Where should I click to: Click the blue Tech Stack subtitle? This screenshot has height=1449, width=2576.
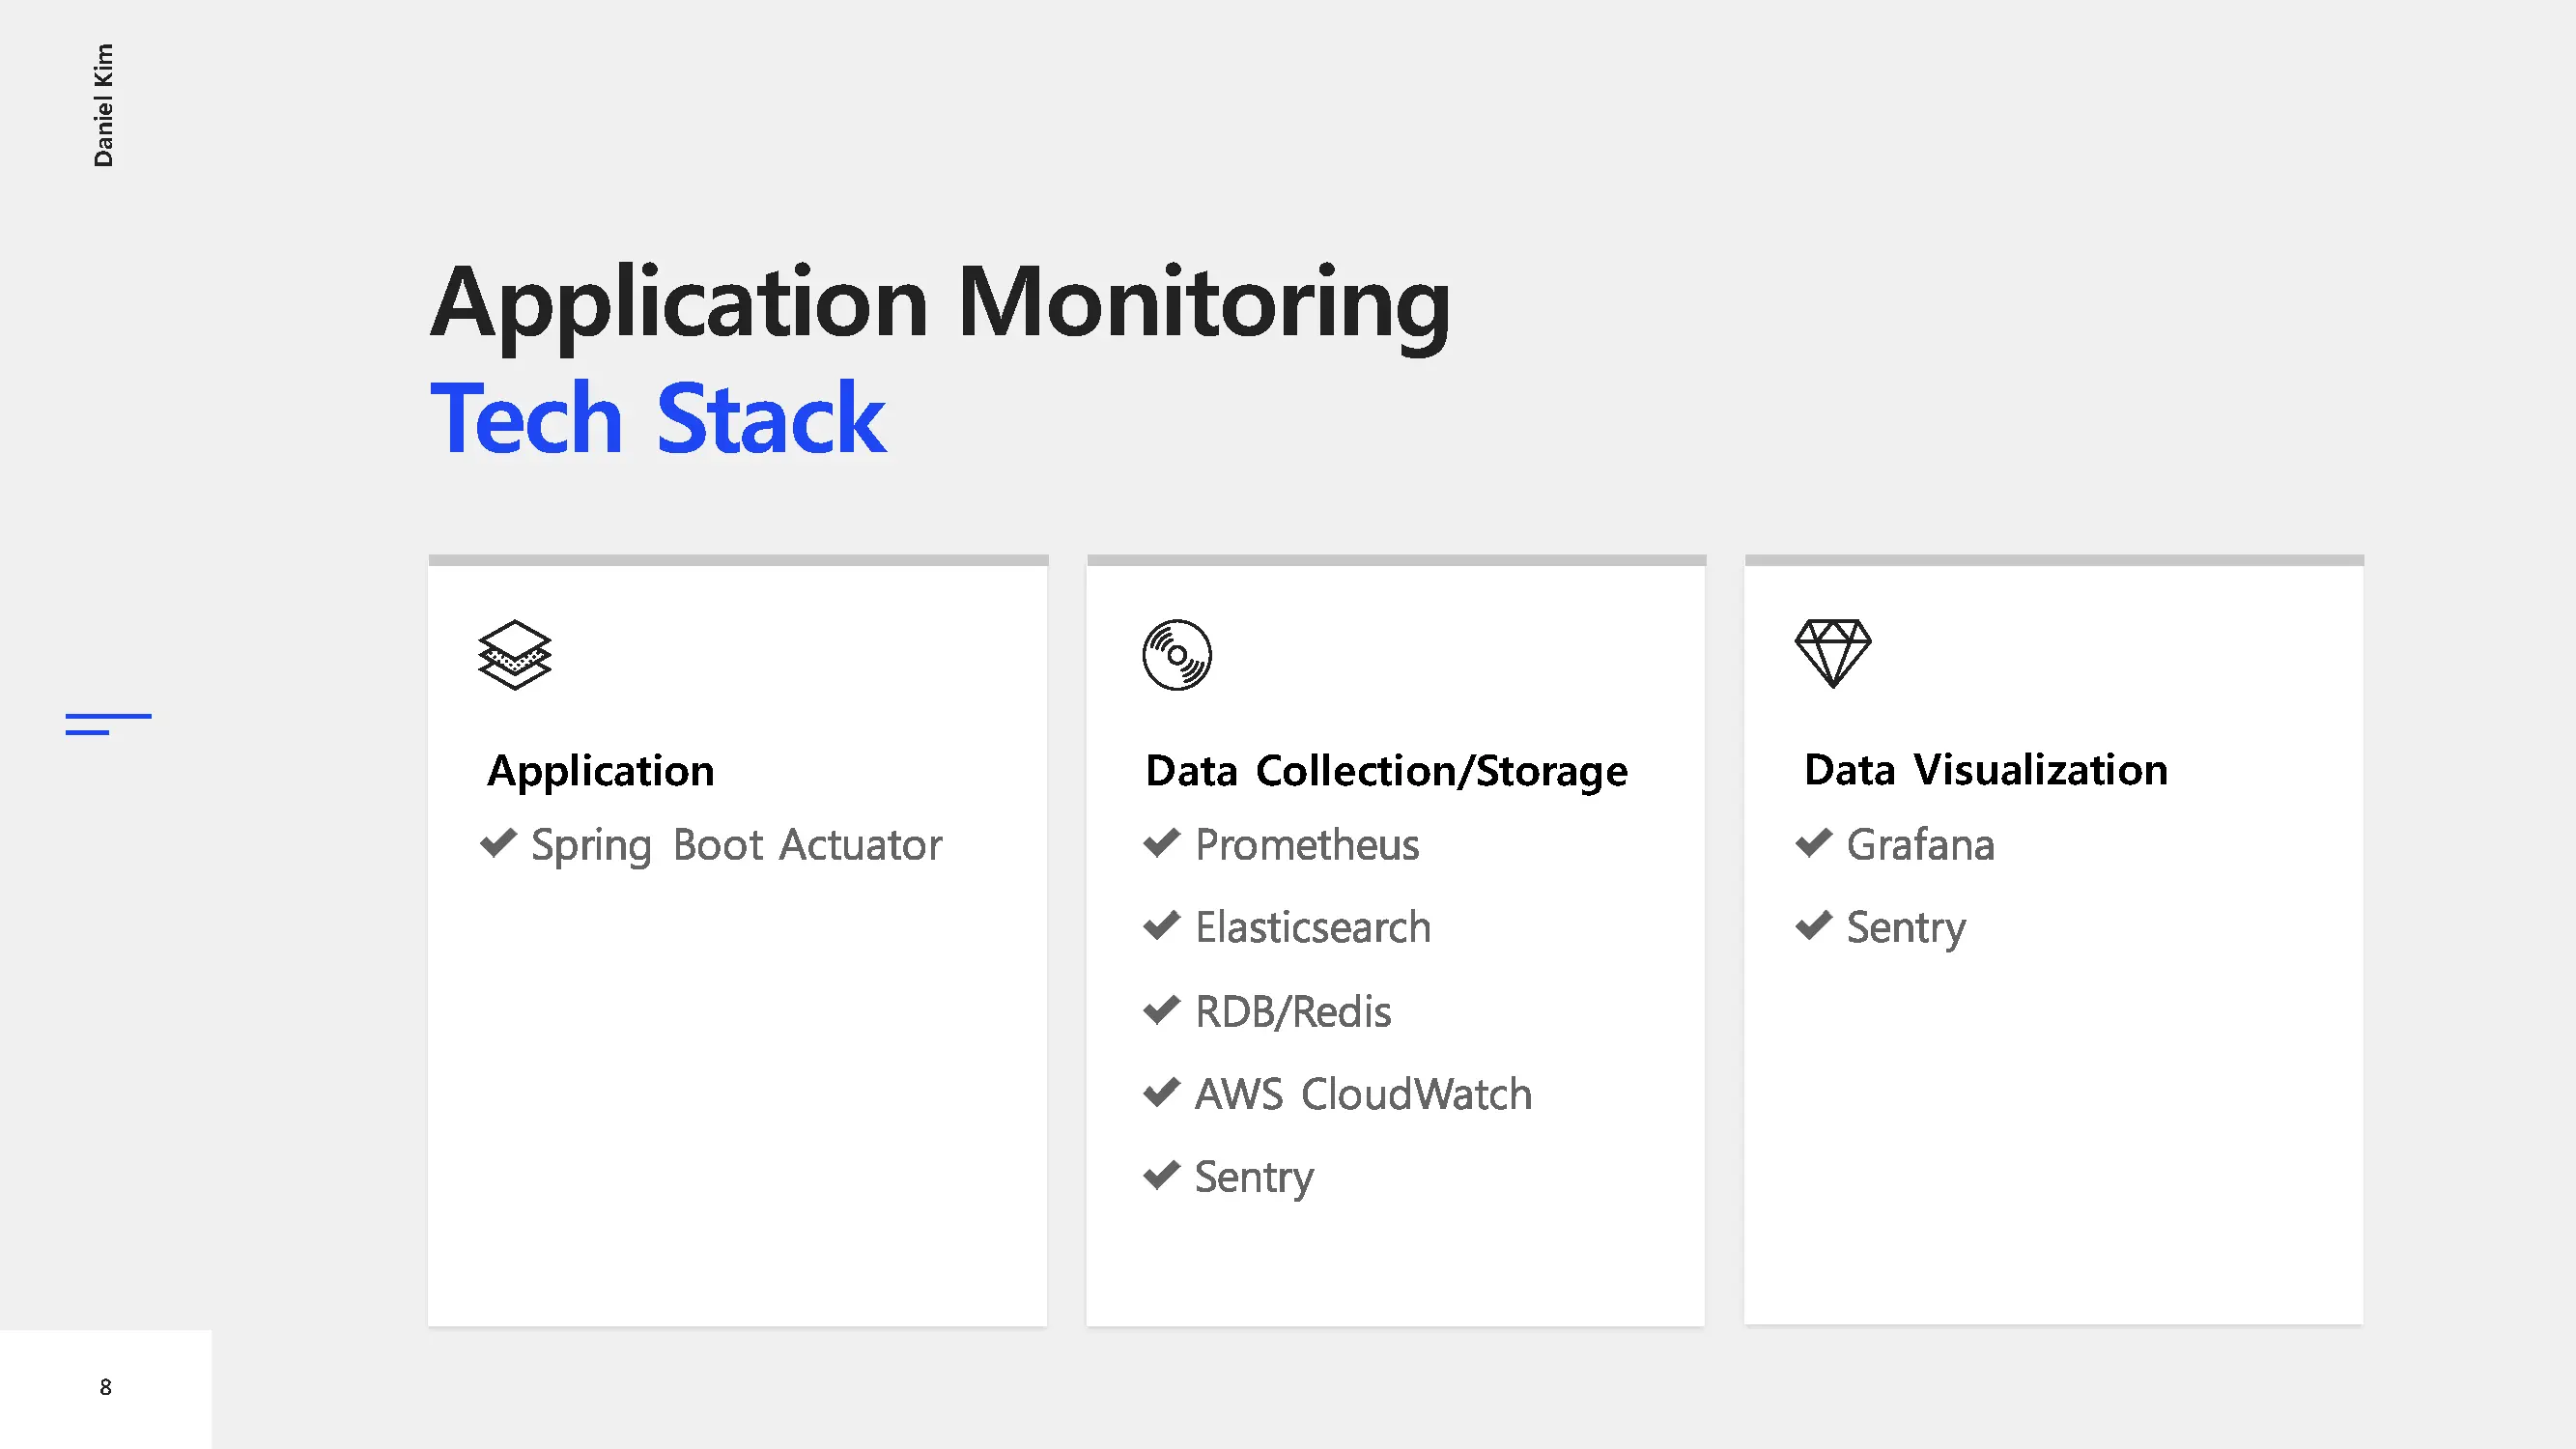(x=657, y=419)
